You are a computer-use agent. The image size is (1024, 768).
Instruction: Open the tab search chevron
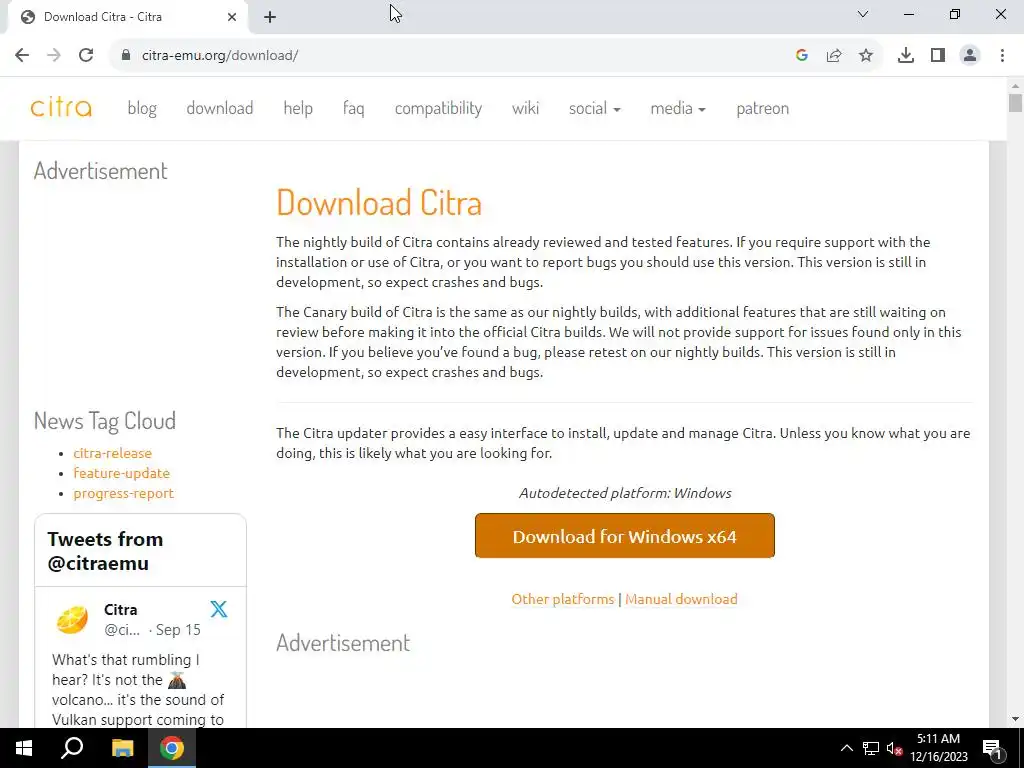863,14
